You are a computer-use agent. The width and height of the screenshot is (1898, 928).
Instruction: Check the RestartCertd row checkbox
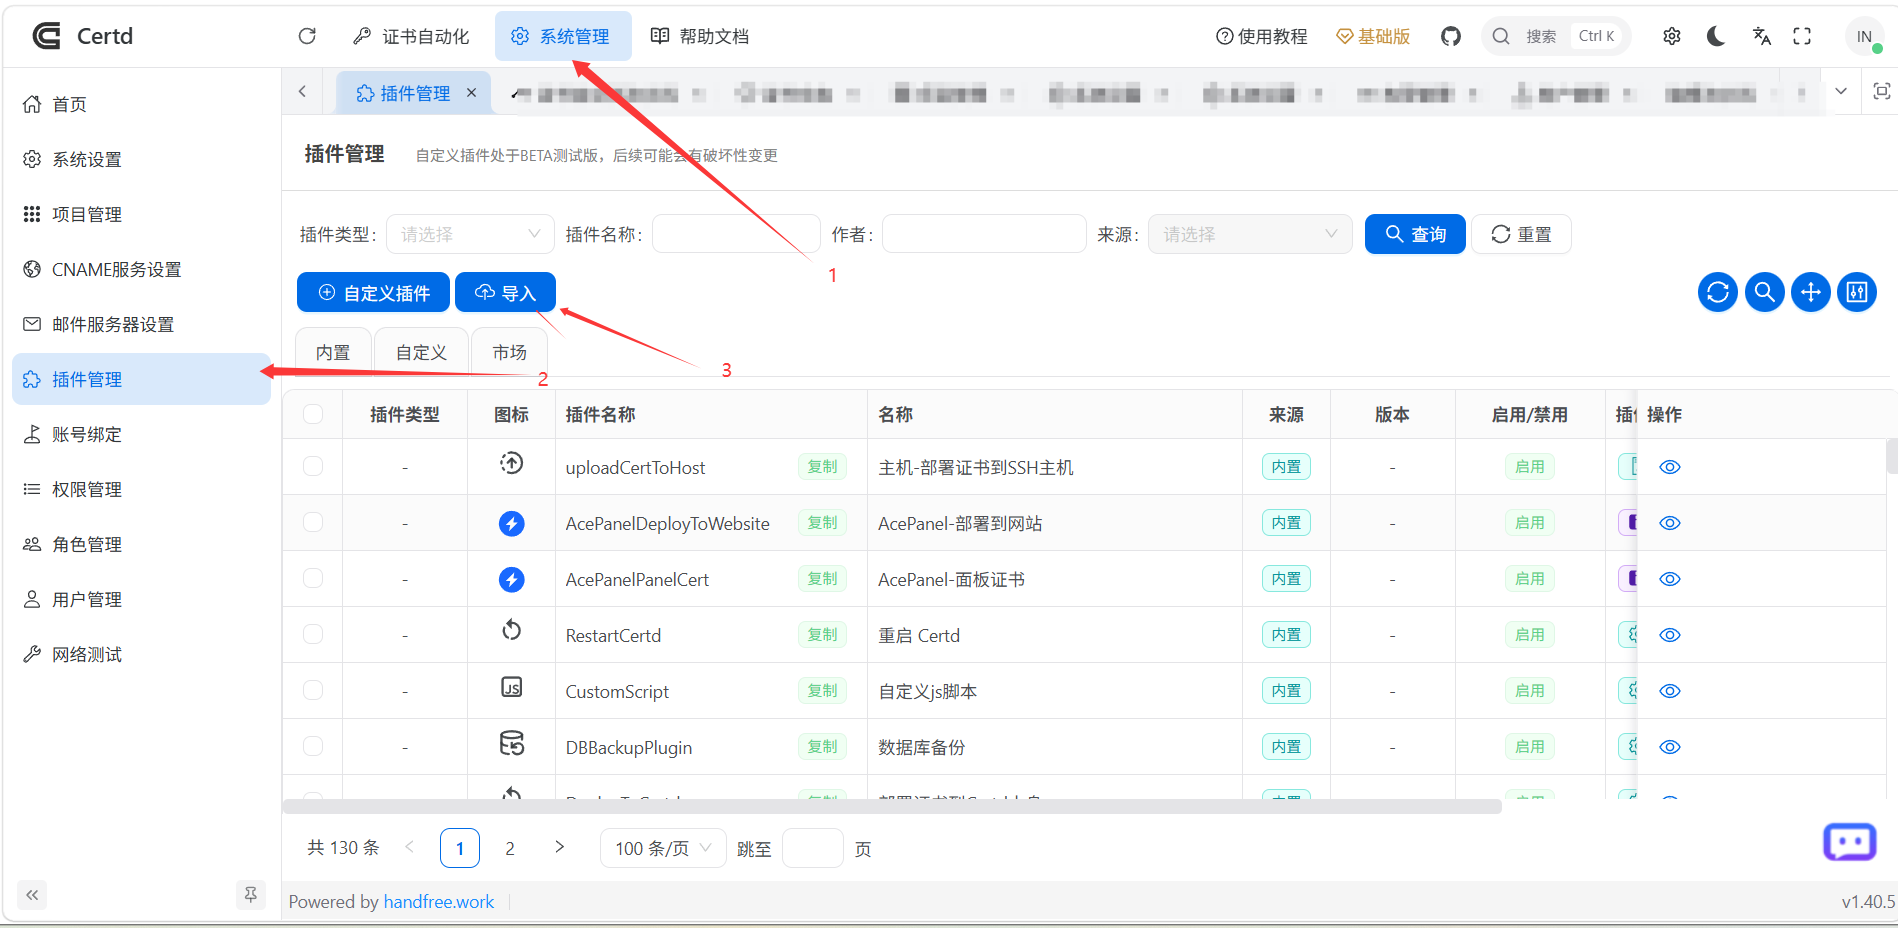(313, 635)
